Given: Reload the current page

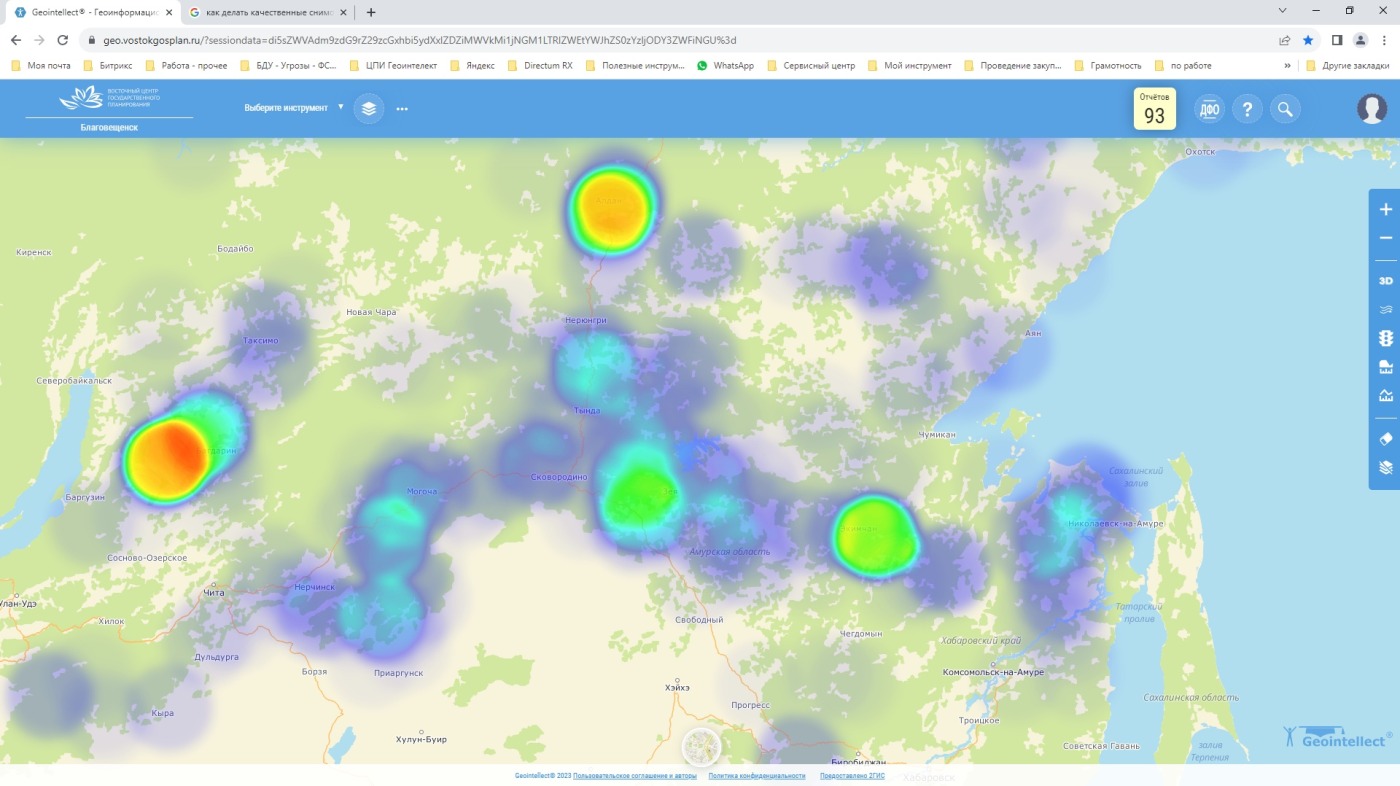Looking at the screenshot, I should 63,40.
